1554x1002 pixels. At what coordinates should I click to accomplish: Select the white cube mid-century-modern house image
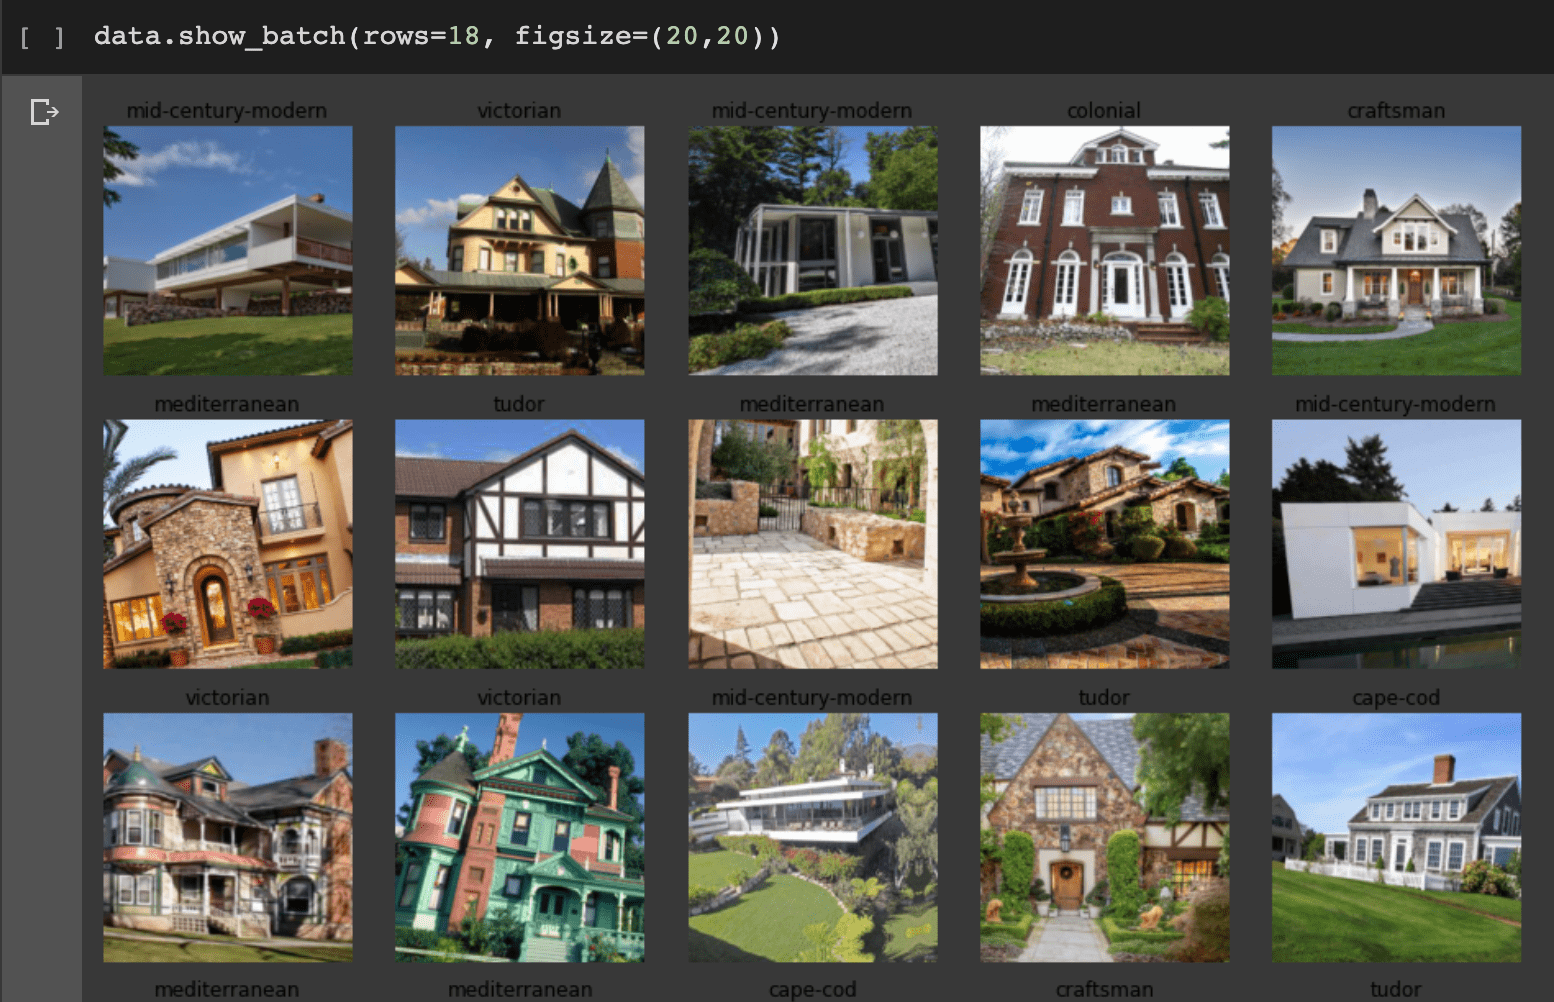(x=1396, y=543)
